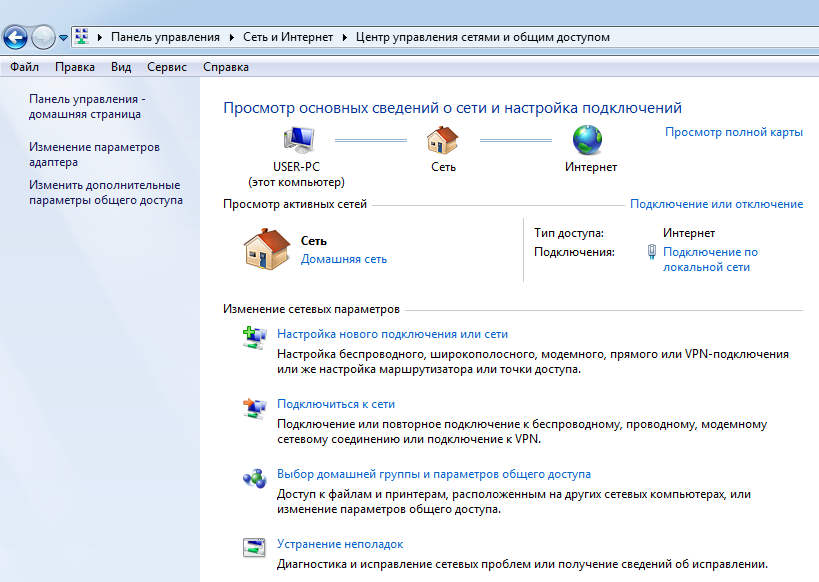Click the page title Просмотр основных сведений
Viewport: 819px width, 582px height.
tap(452, 108)
